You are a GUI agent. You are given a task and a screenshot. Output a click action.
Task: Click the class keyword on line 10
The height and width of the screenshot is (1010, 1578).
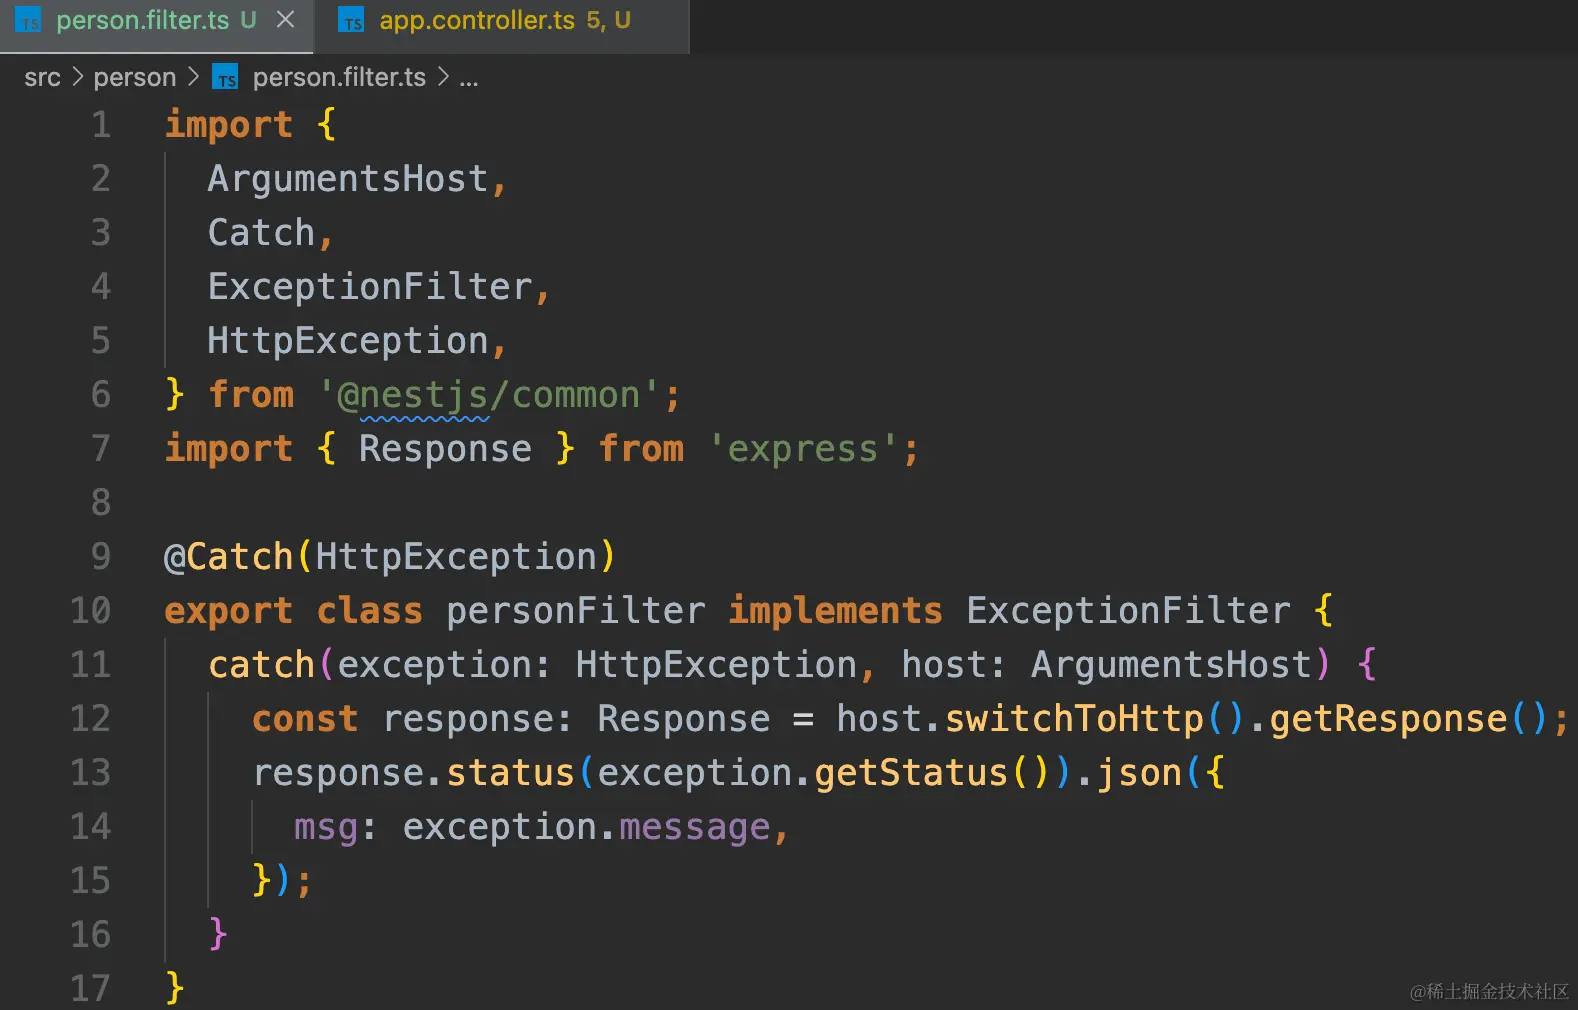[369, 611]
